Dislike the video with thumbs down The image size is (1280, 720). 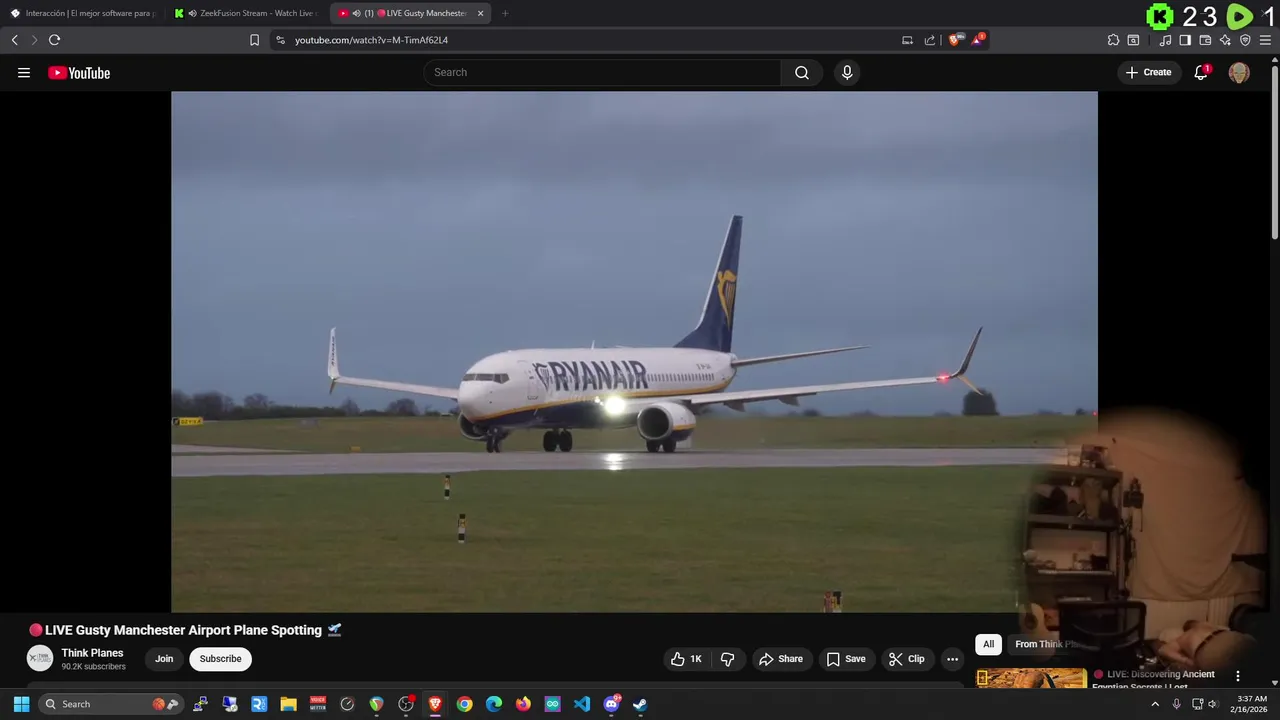tap(728, 659)
